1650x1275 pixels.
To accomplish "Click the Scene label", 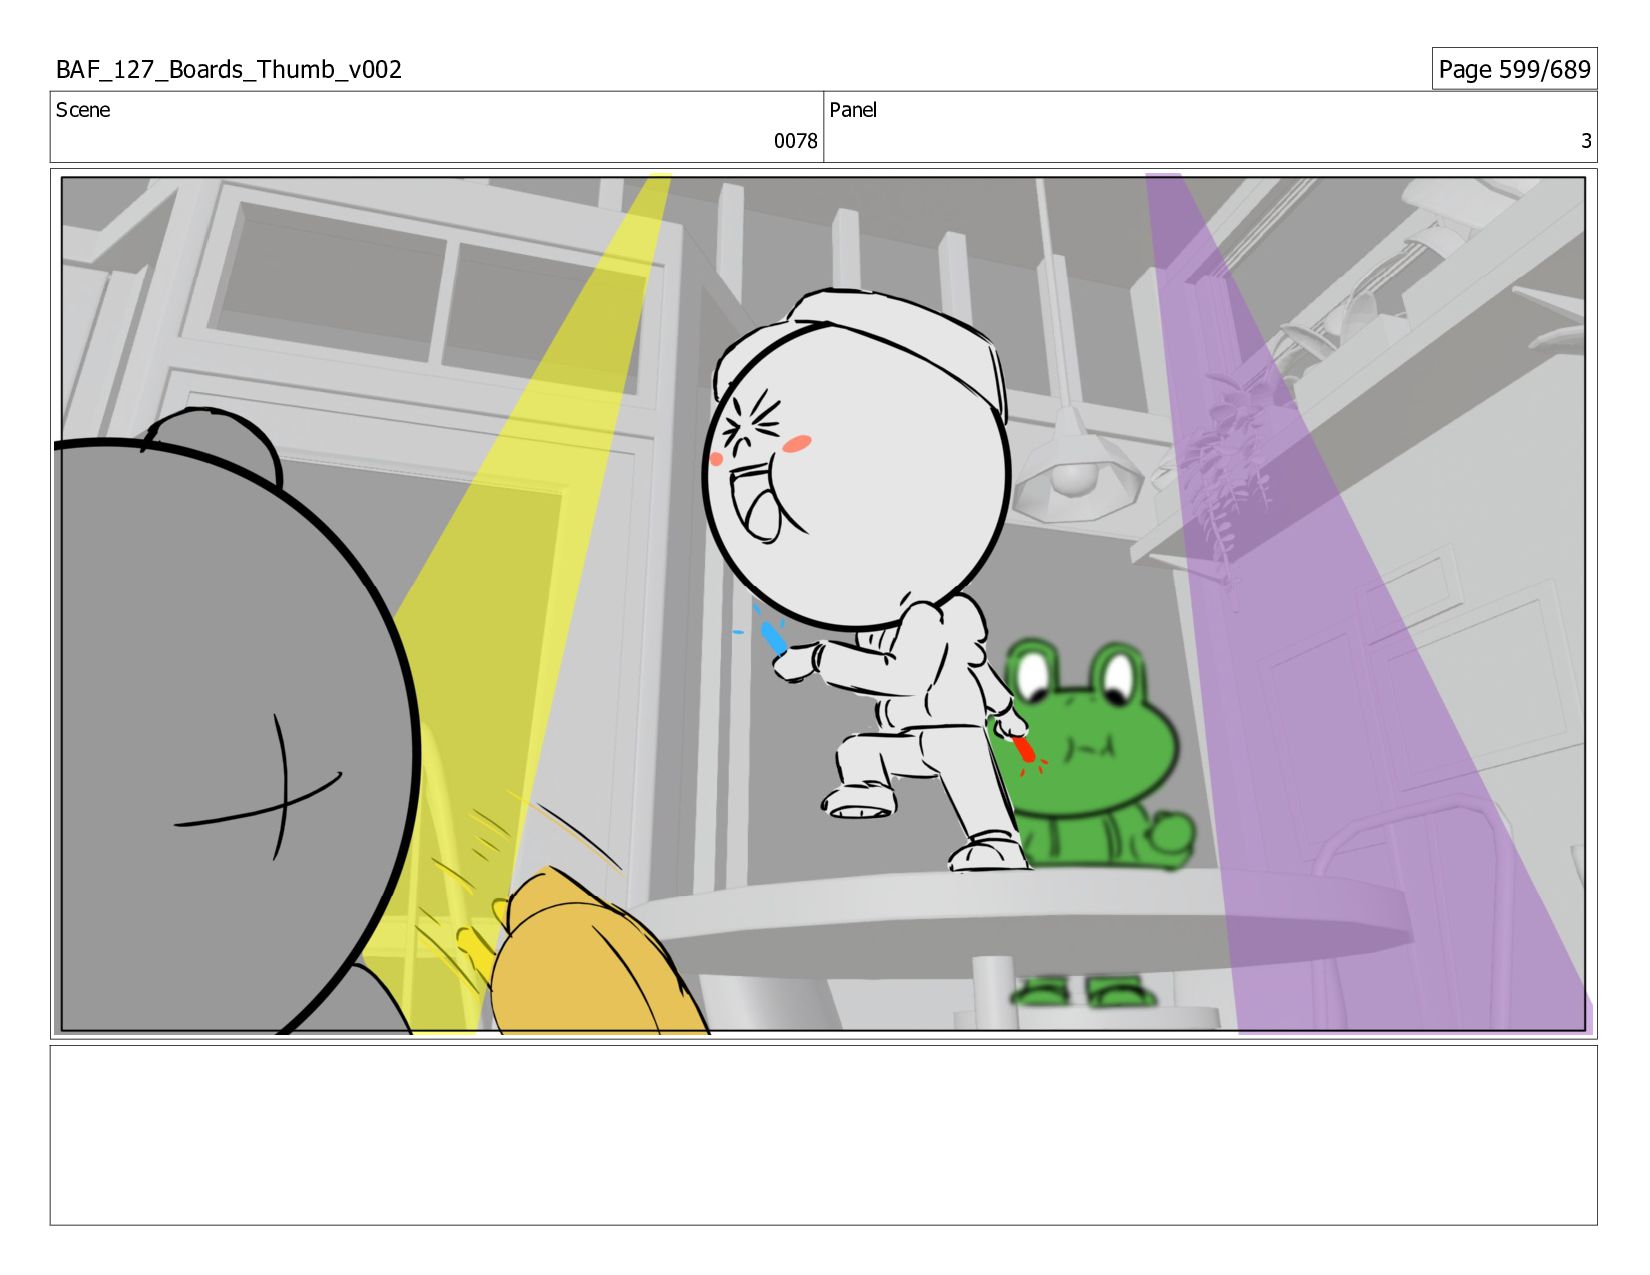I will coord(83,110).
